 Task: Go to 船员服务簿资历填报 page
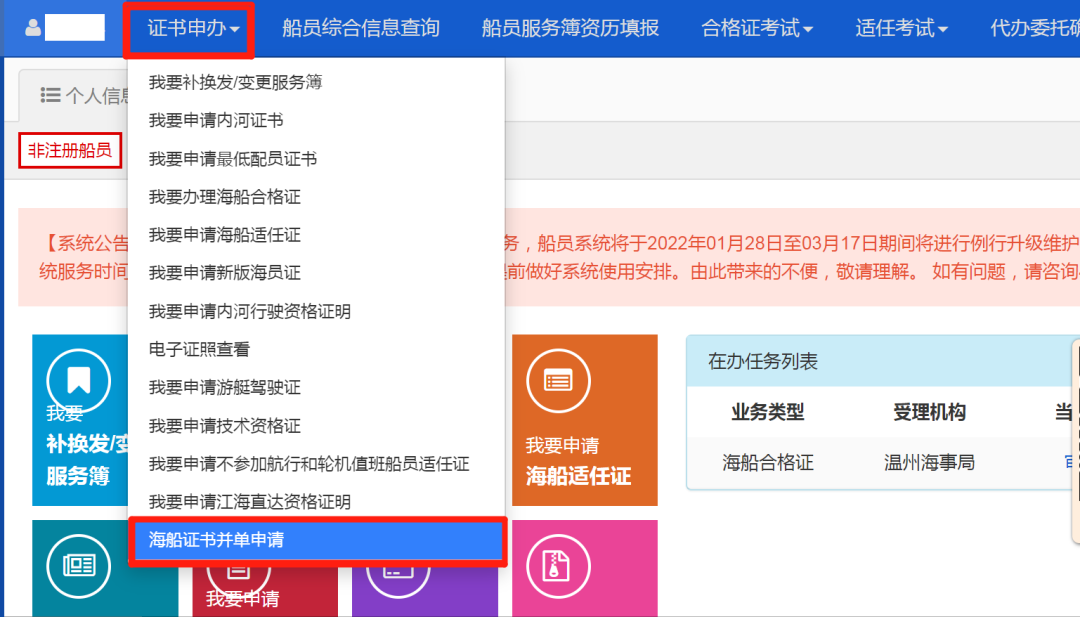click(x=570, y=28)
